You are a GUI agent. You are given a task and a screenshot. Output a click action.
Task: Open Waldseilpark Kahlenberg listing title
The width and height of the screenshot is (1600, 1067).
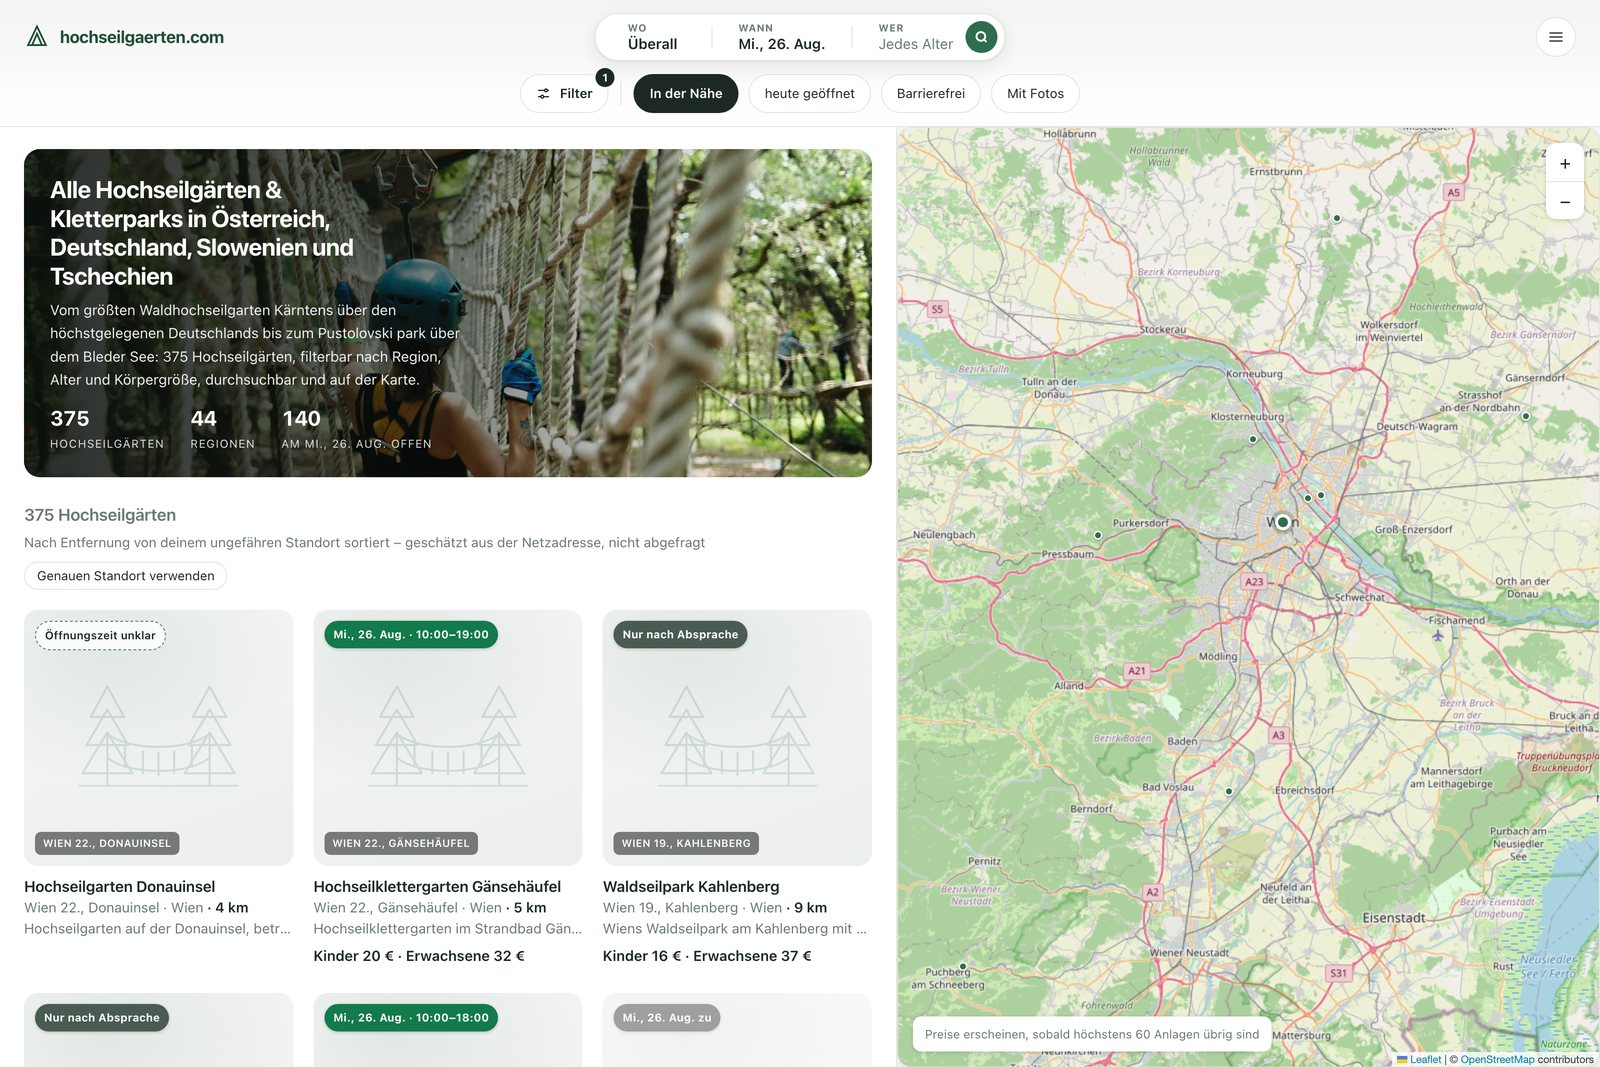pyautogui.click(x=691, y=887)
